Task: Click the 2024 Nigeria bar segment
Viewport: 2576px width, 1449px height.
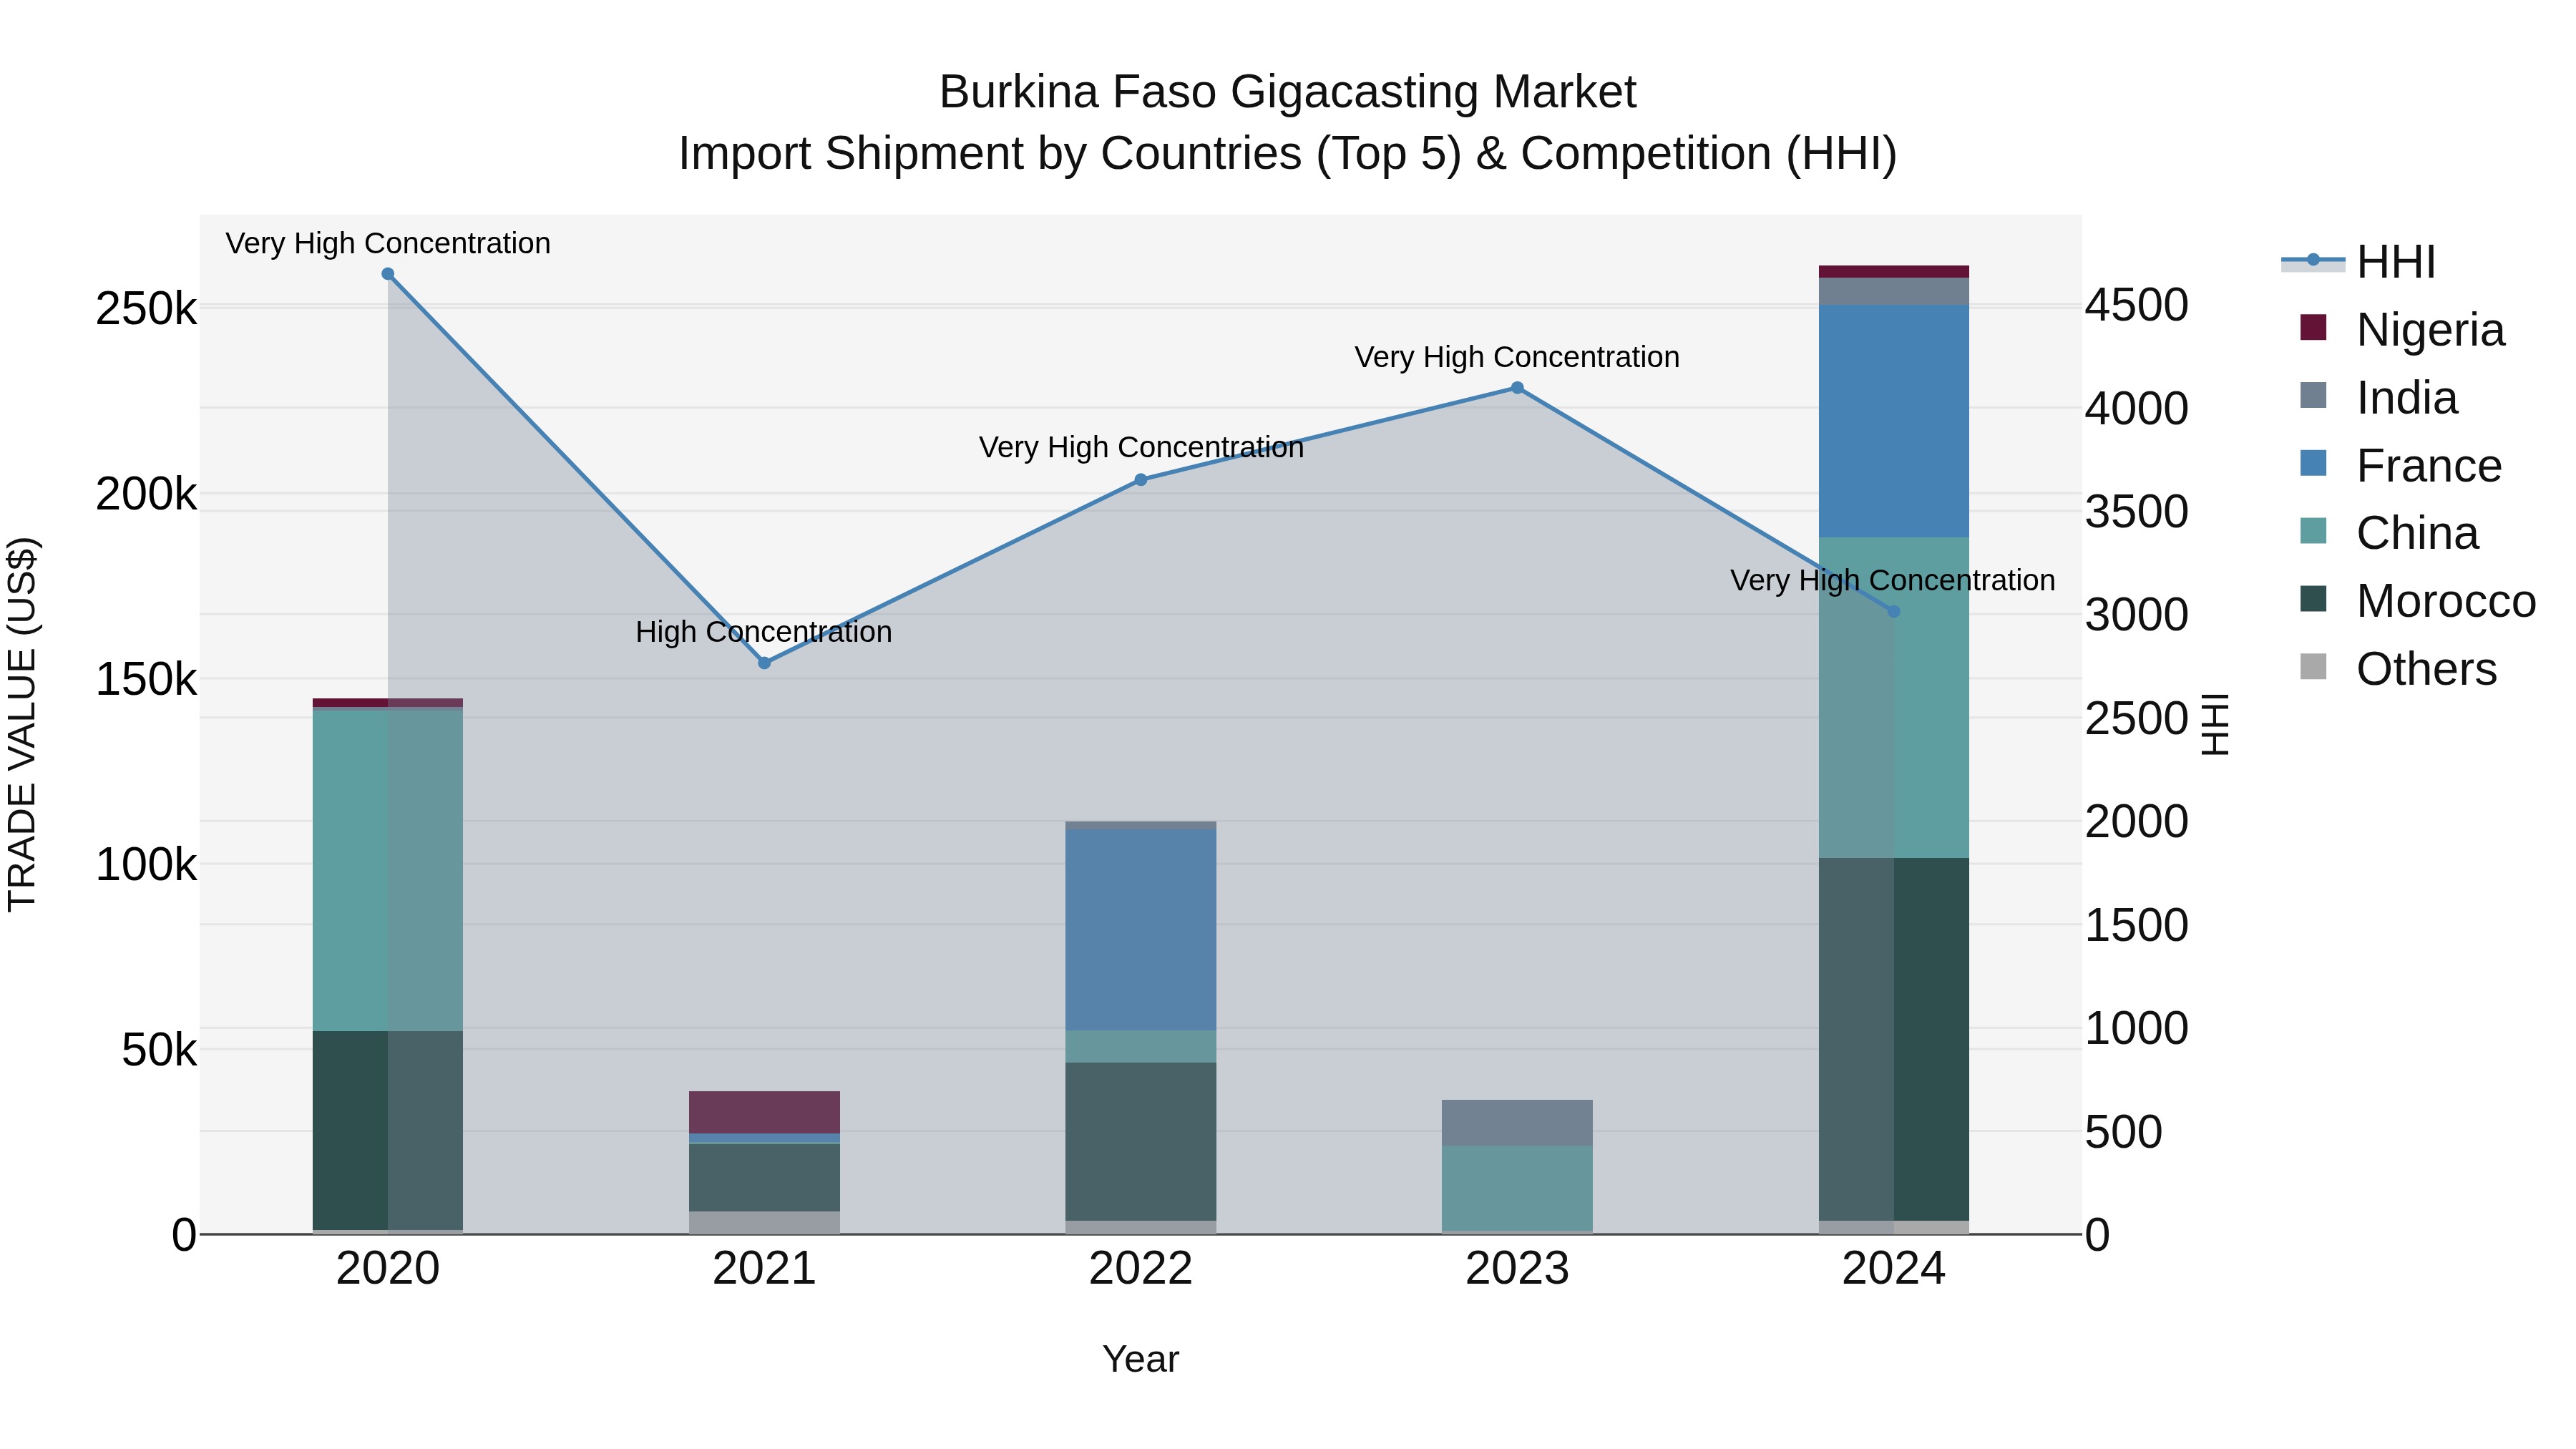Action: 1893,272
